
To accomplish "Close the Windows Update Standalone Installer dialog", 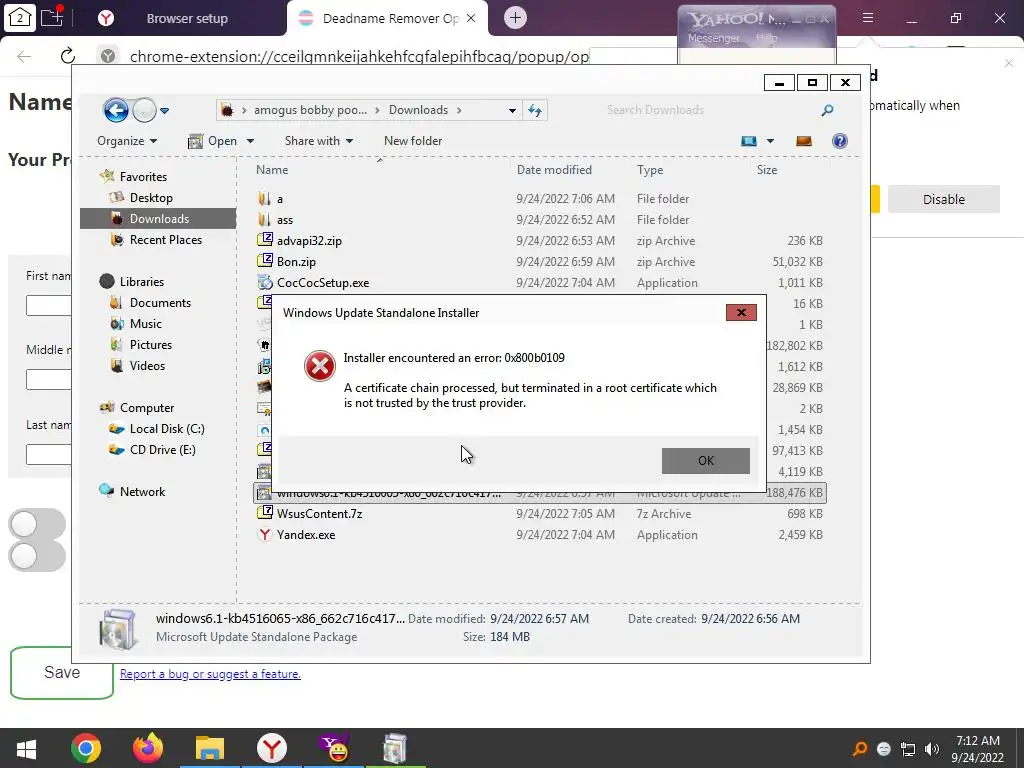I will tap(741, 312).
